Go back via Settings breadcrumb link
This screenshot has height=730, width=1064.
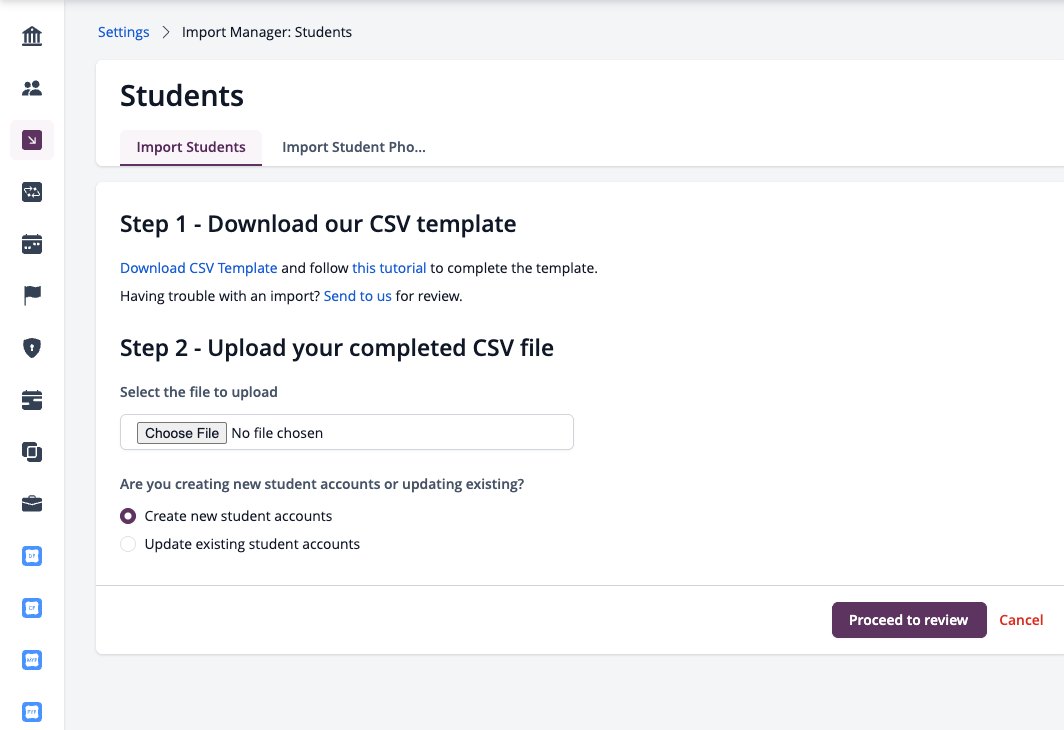(124, 32)
